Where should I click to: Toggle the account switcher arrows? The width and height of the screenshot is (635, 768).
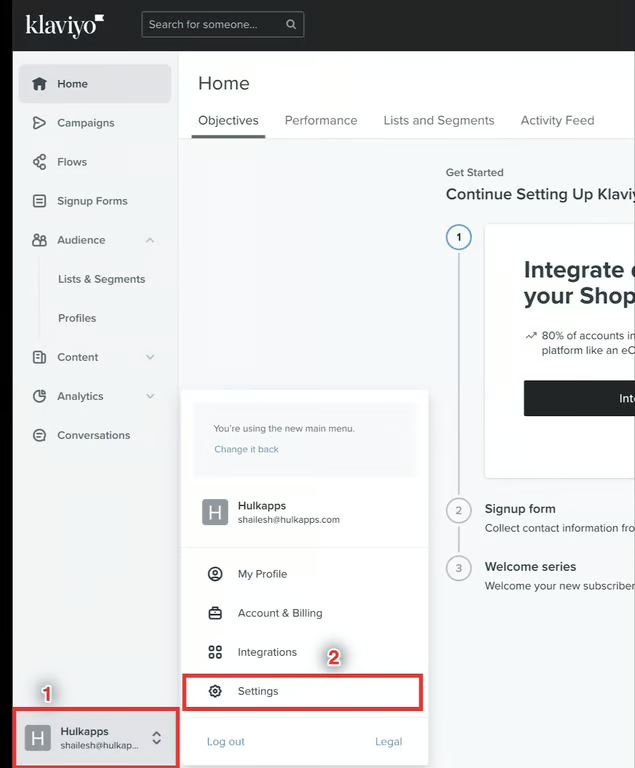[x=156, y=738]
